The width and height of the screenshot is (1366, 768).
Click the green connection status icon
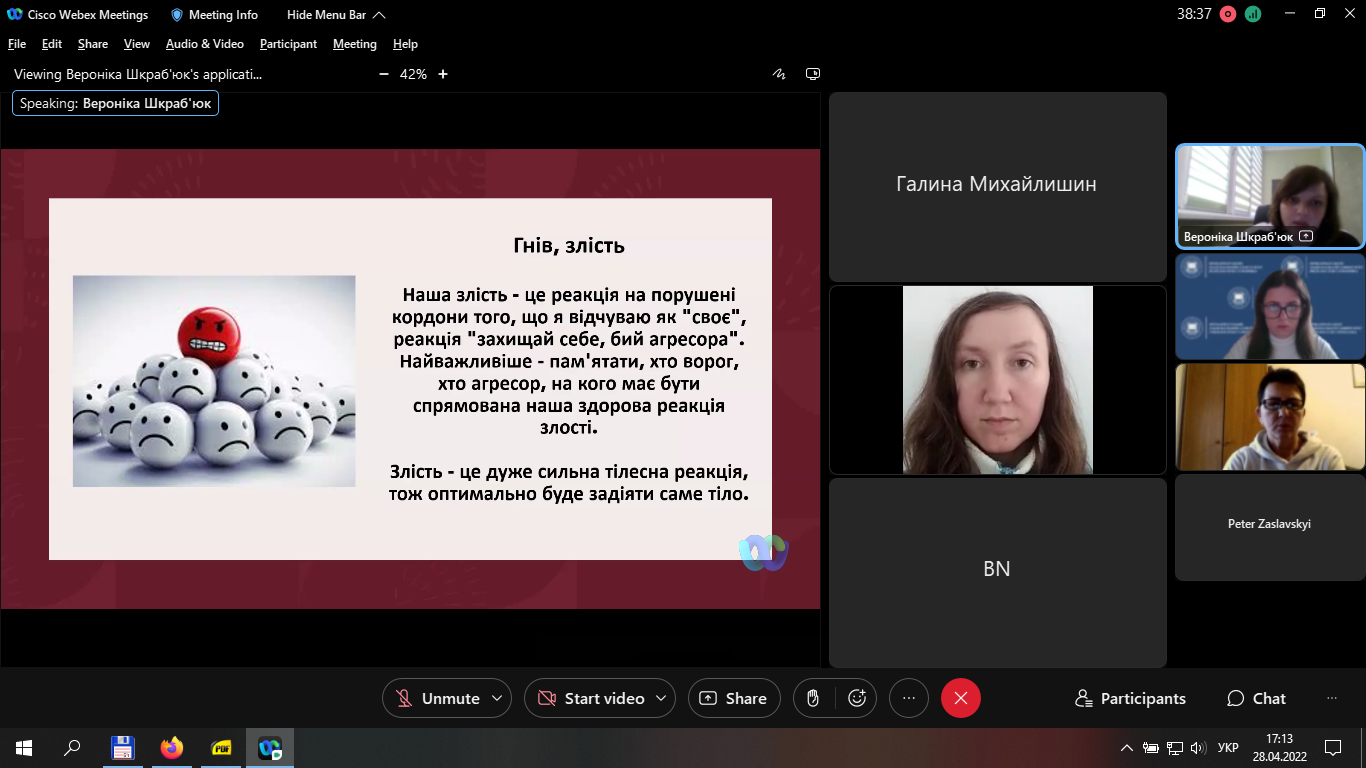[x=1253, y=14]
